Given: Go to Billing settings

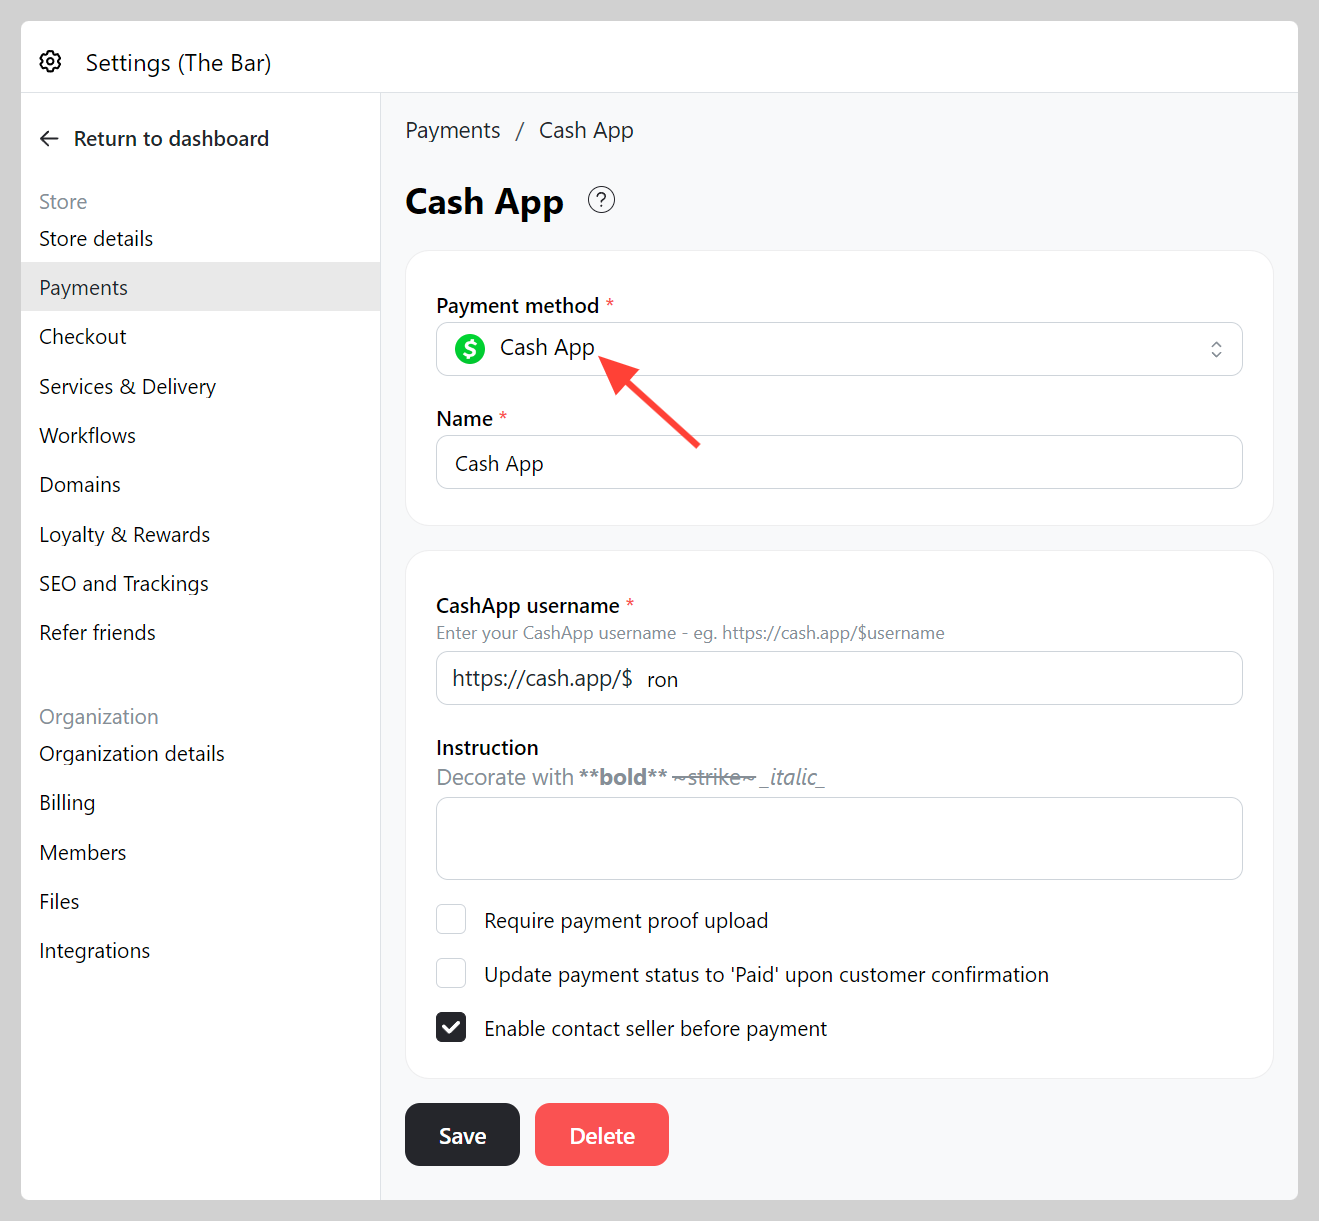Looking at the screenshot, I should pos(67,803).
